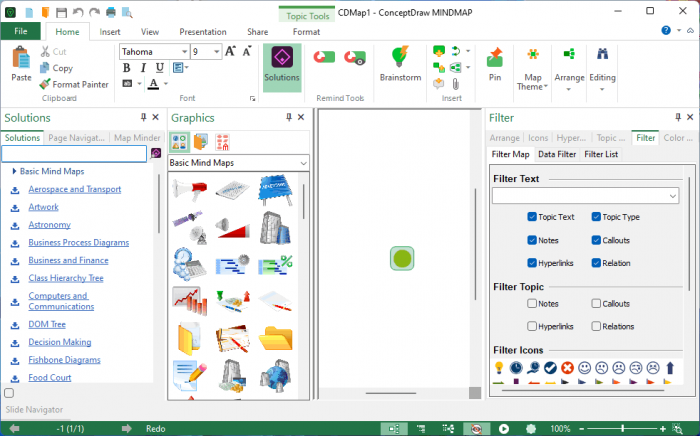Switch to the Insert ribbon tab

[110, 32]
